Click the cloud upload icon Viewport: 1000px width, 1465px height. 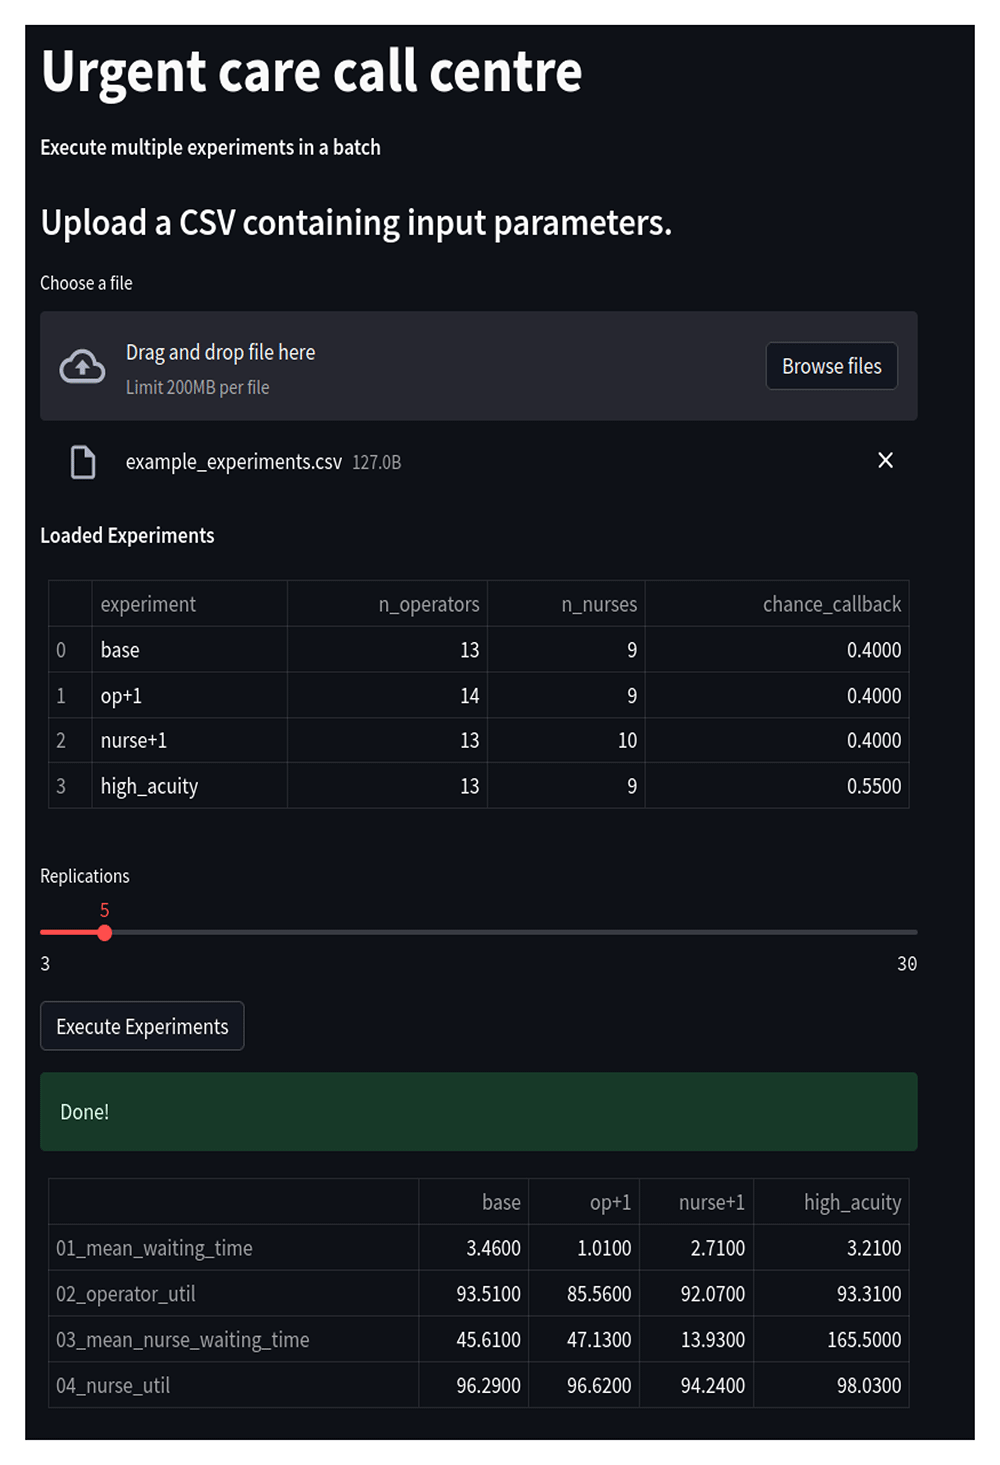click(x=82, y=367)
